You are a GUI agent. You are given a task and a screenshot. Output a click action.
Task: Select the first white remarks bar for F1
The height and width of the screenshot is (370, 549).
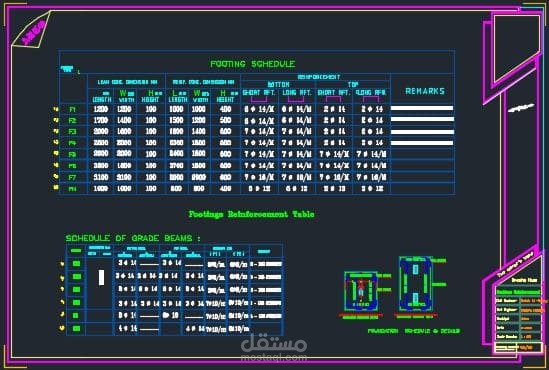[x=422, y=108]
